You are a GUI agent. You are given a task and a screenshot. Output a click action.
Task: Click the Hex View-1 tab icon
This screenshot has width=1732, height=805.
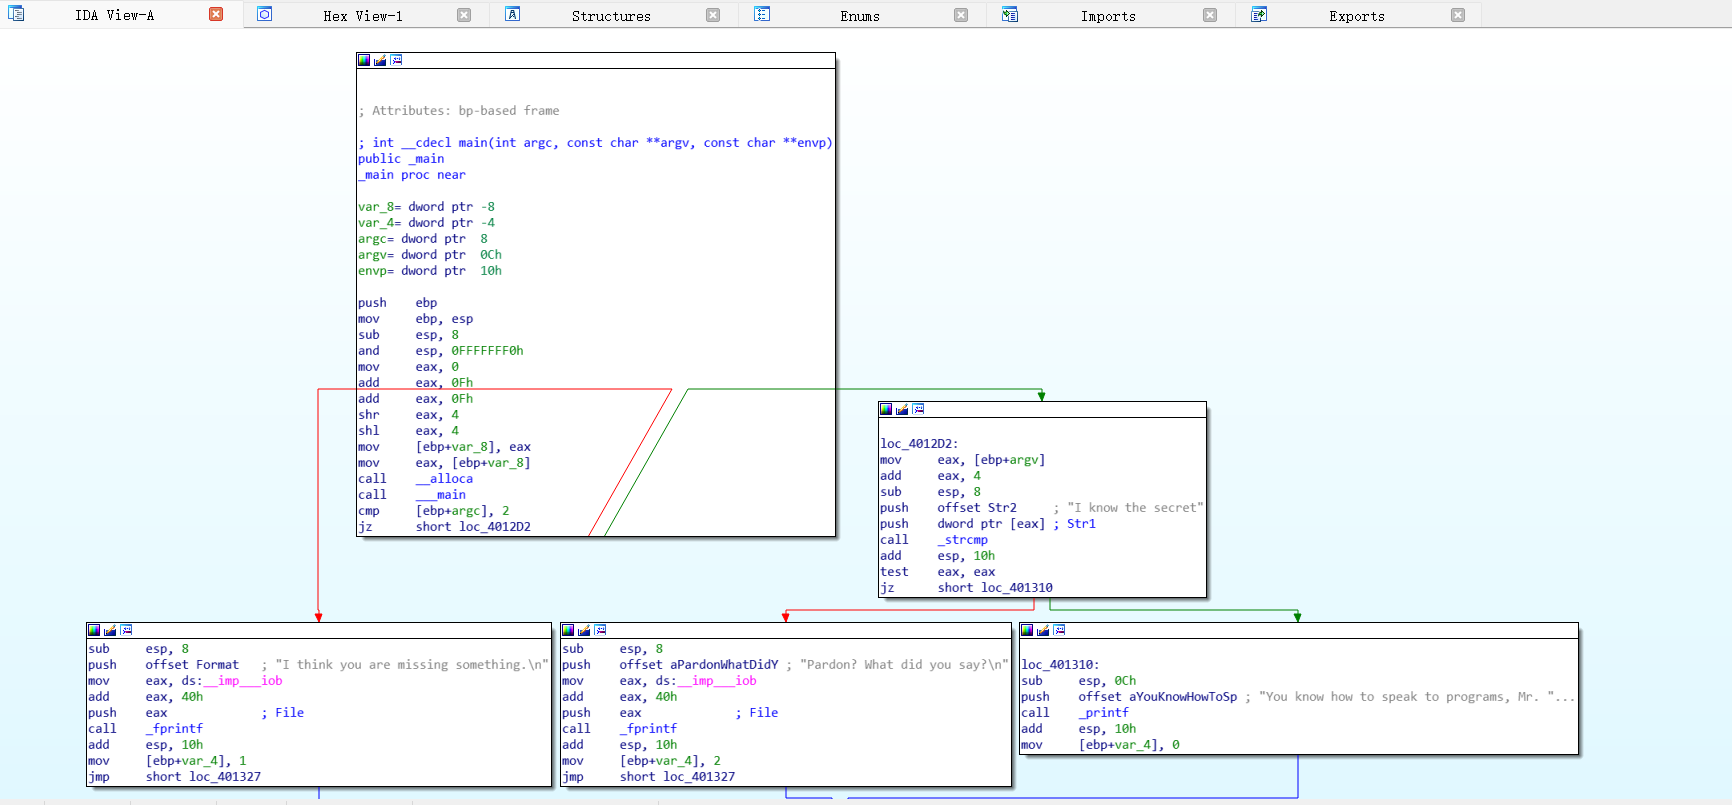point(265,15)
